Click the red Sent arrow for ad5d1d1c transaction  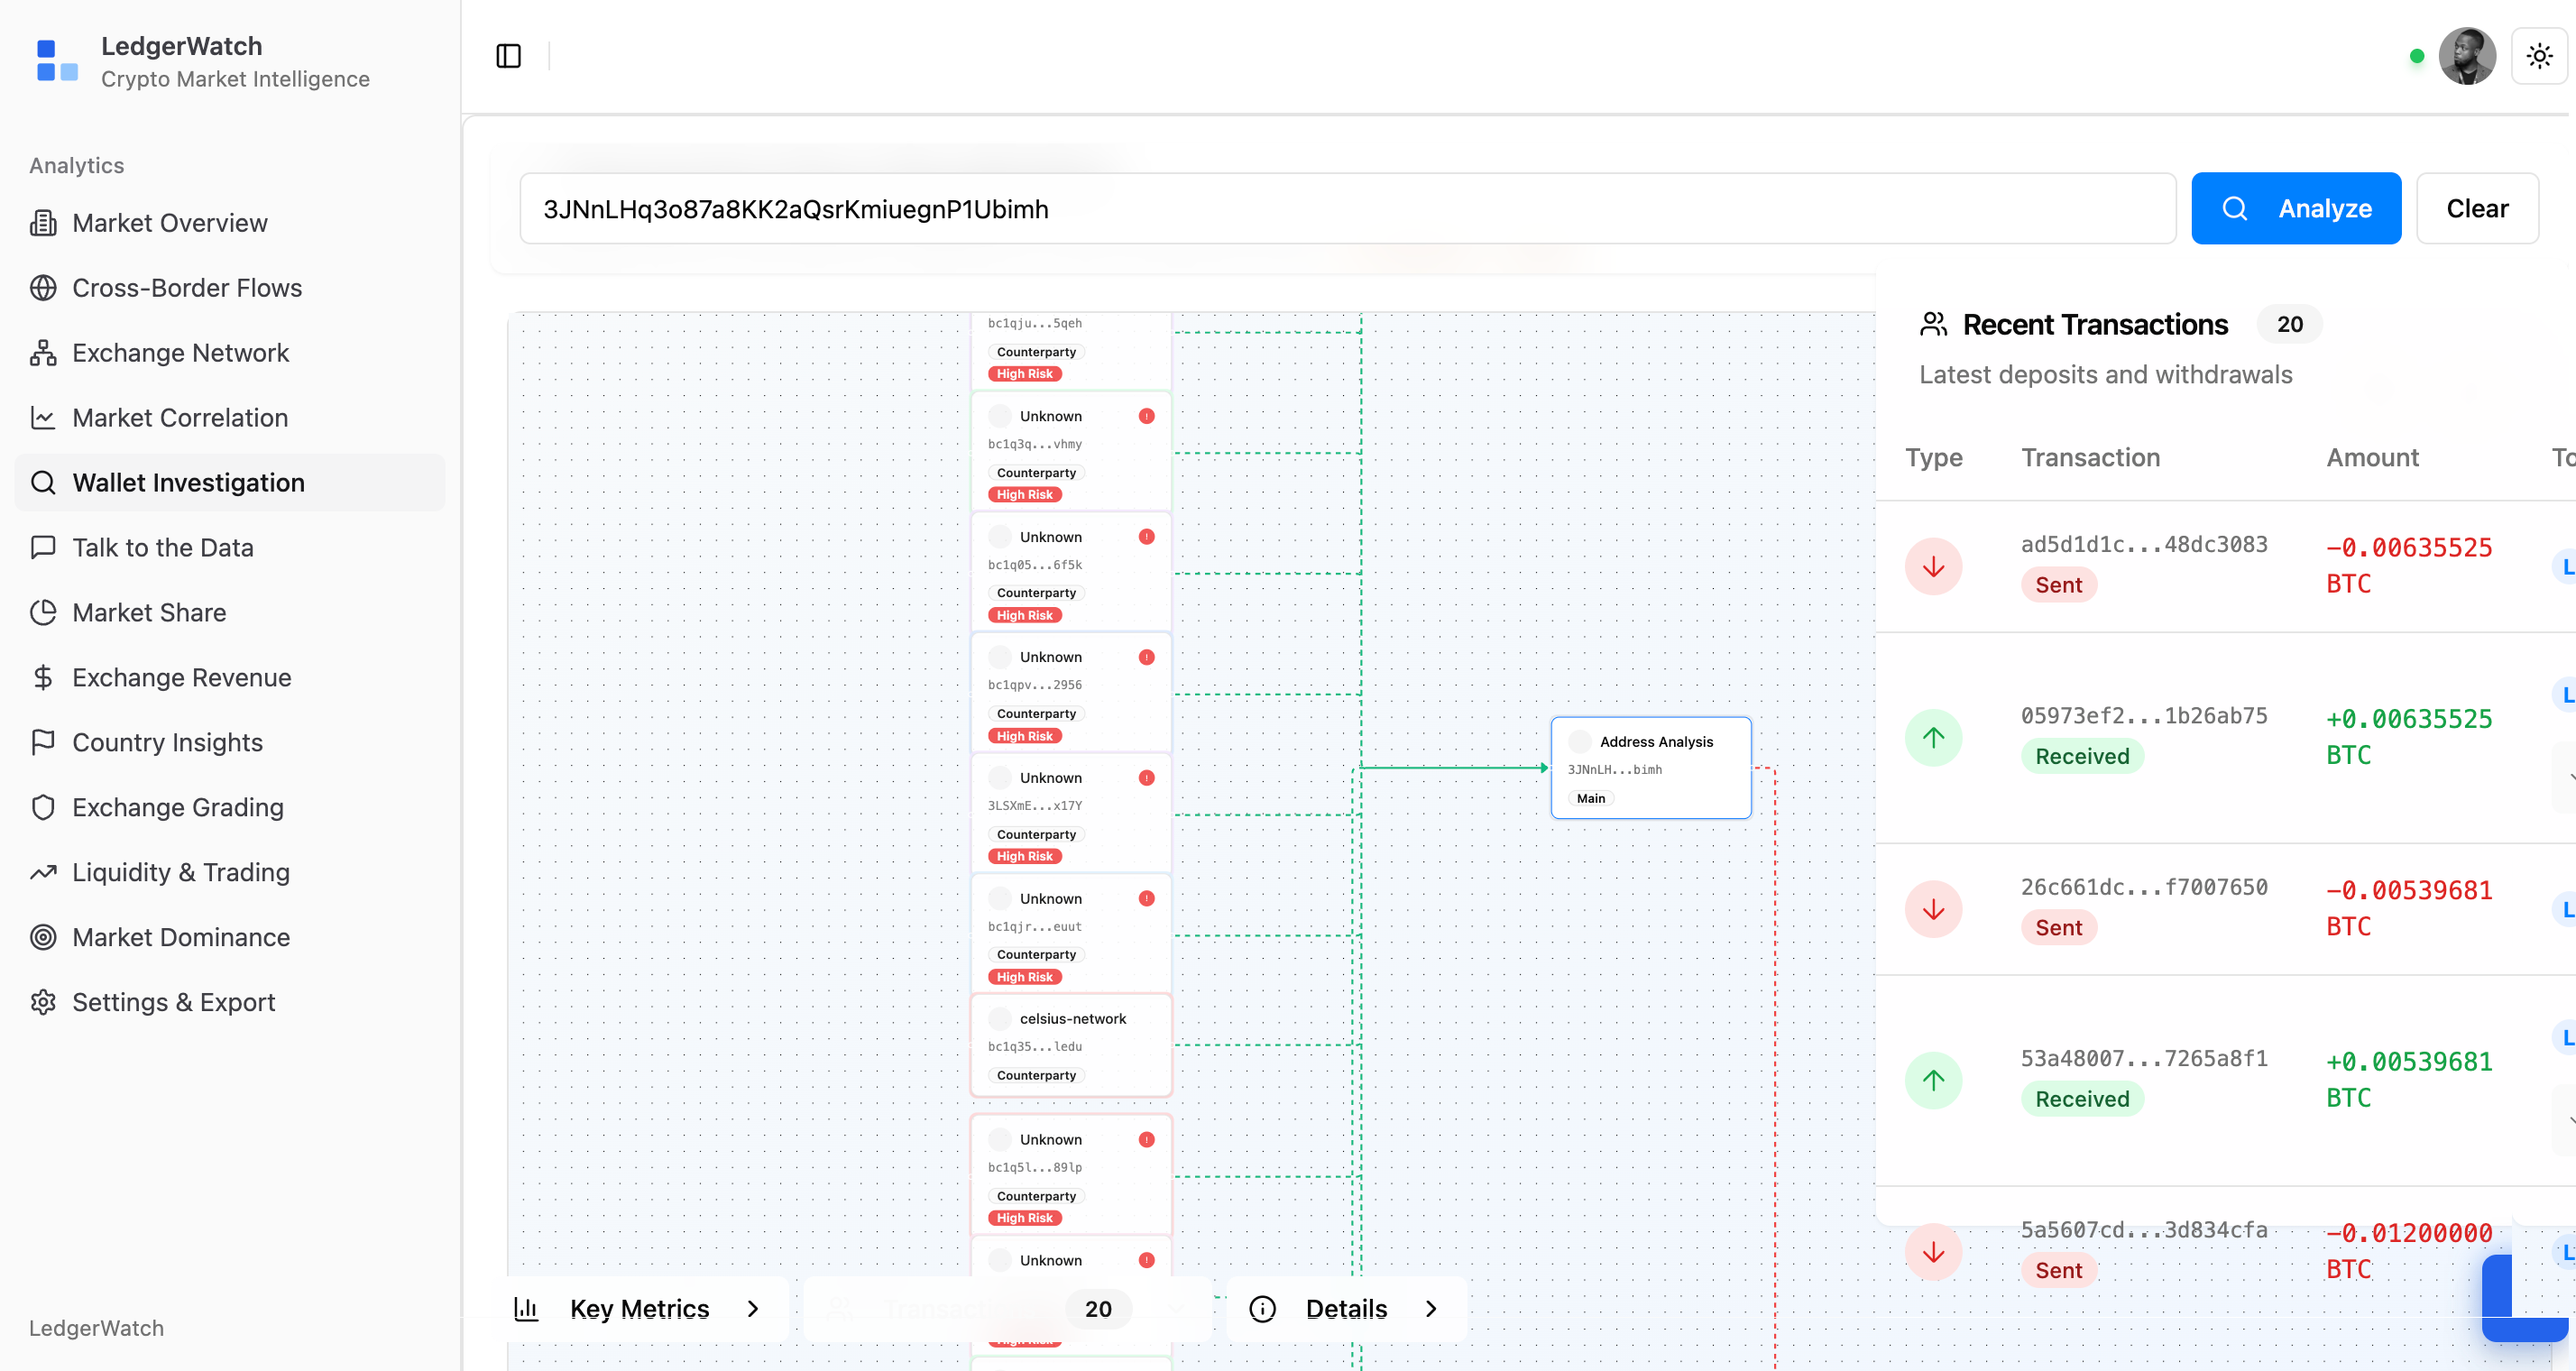(x=1932, y=565)
